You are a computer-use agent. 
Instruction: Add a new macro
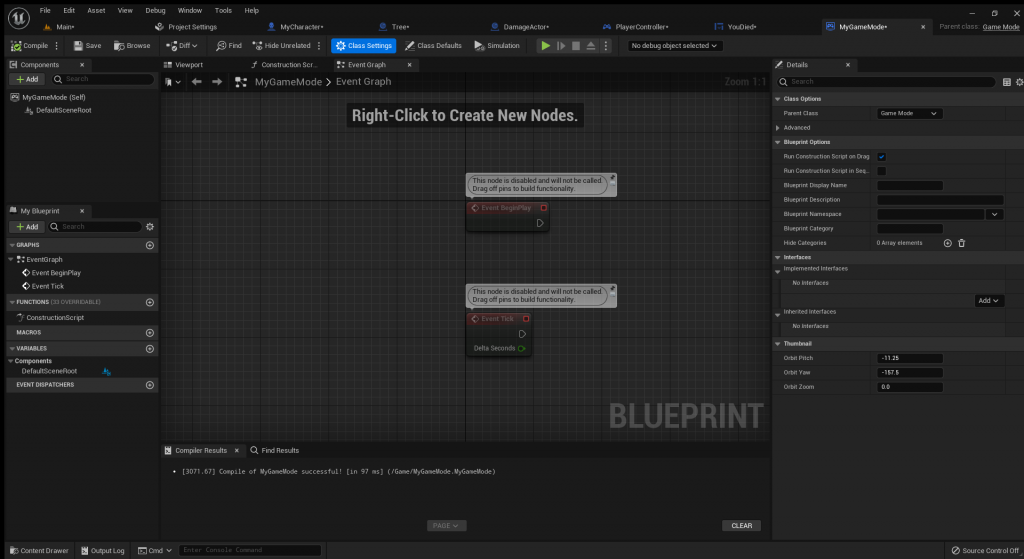tap(150, 332)
